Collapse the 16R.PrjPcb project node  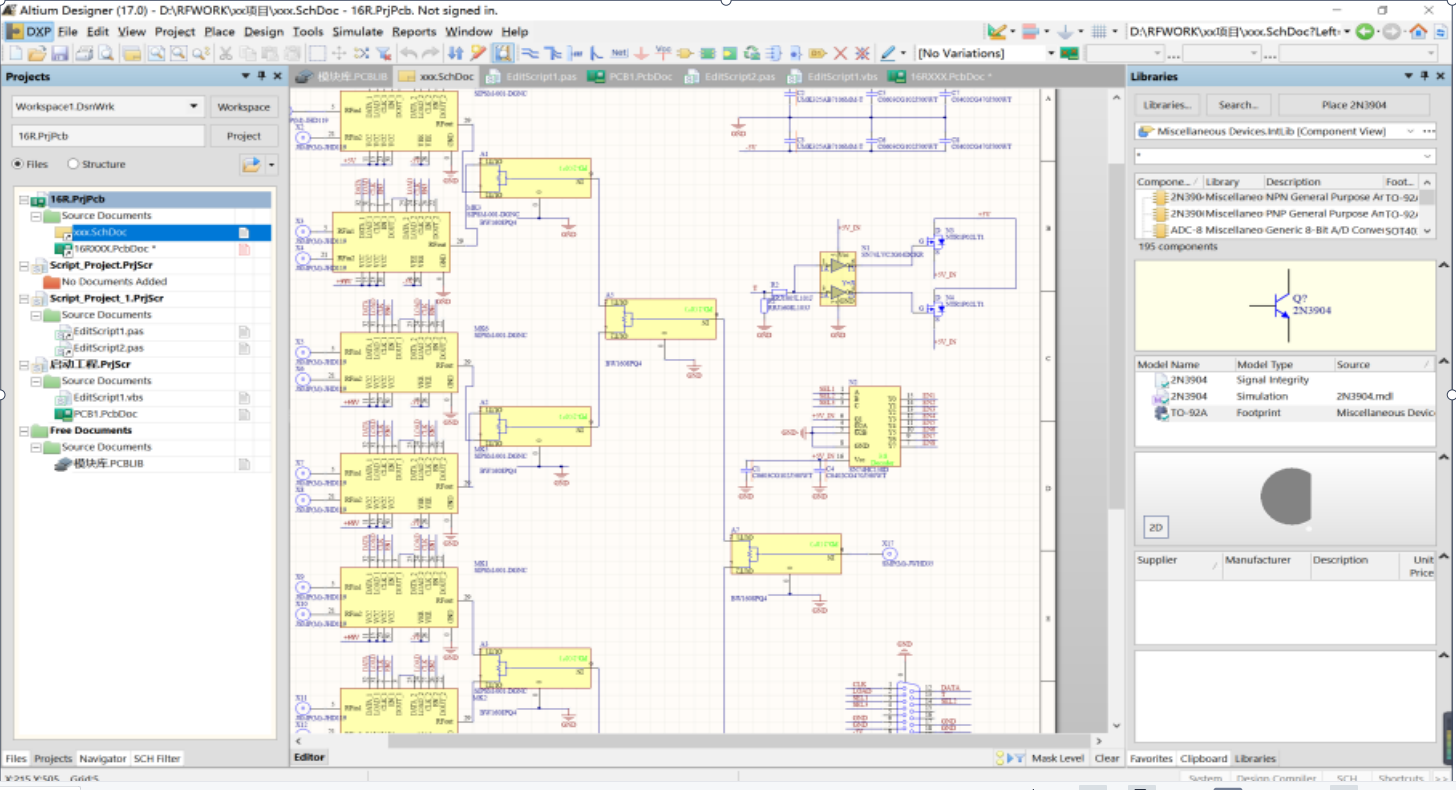click(24, 200)
